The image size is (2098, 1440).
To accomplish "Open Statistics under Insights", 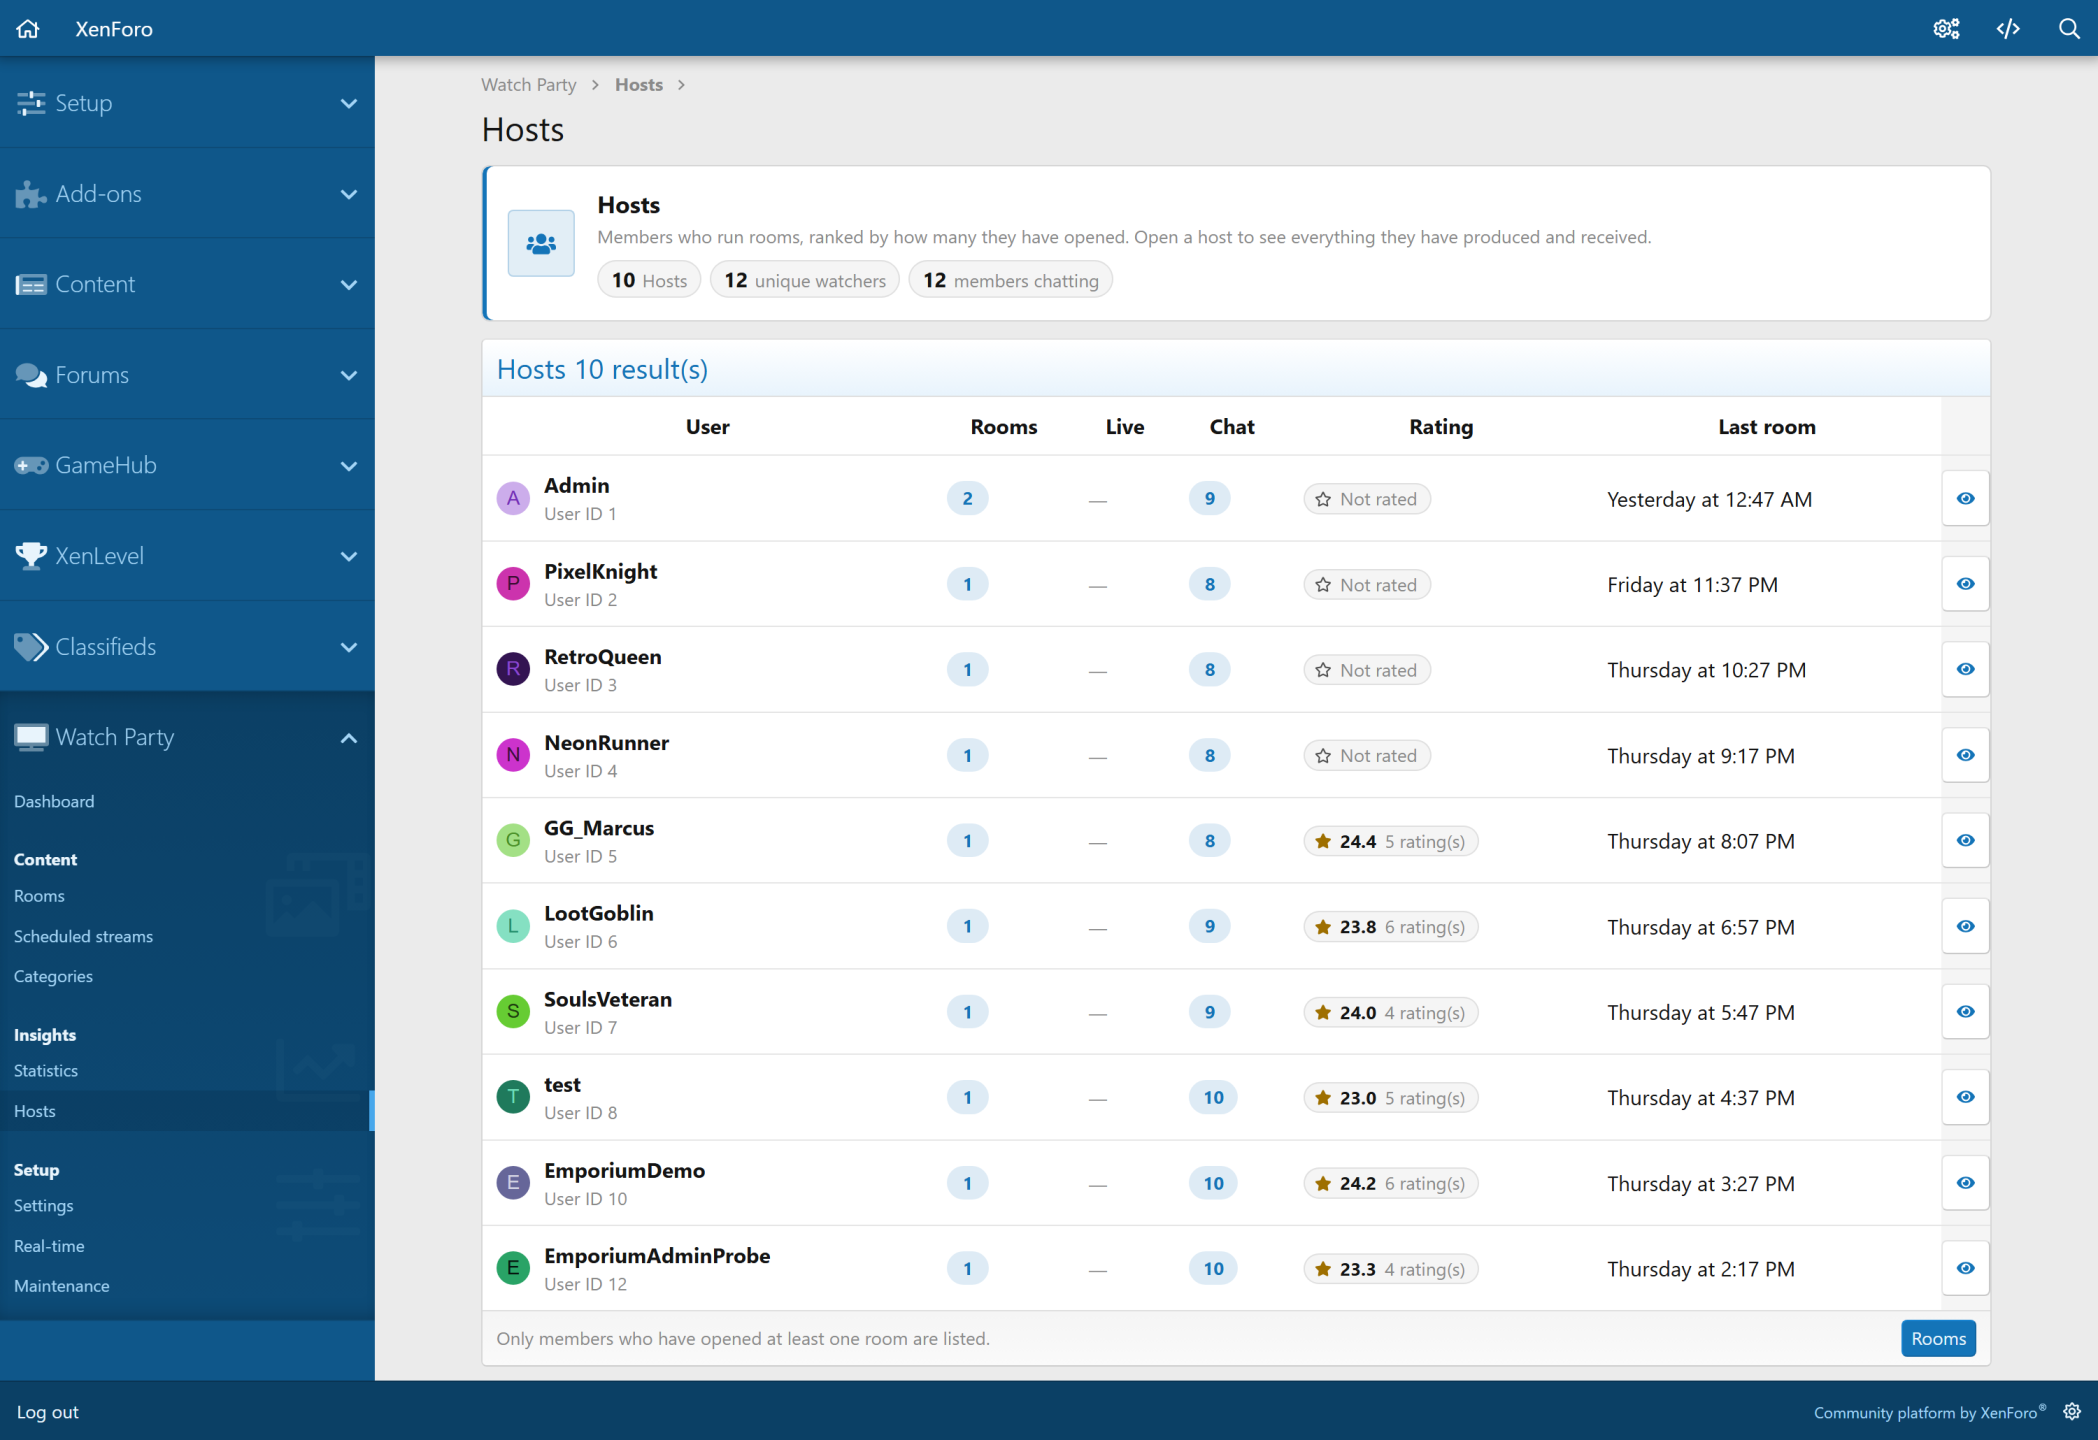I will click(x=46, y=1070).
